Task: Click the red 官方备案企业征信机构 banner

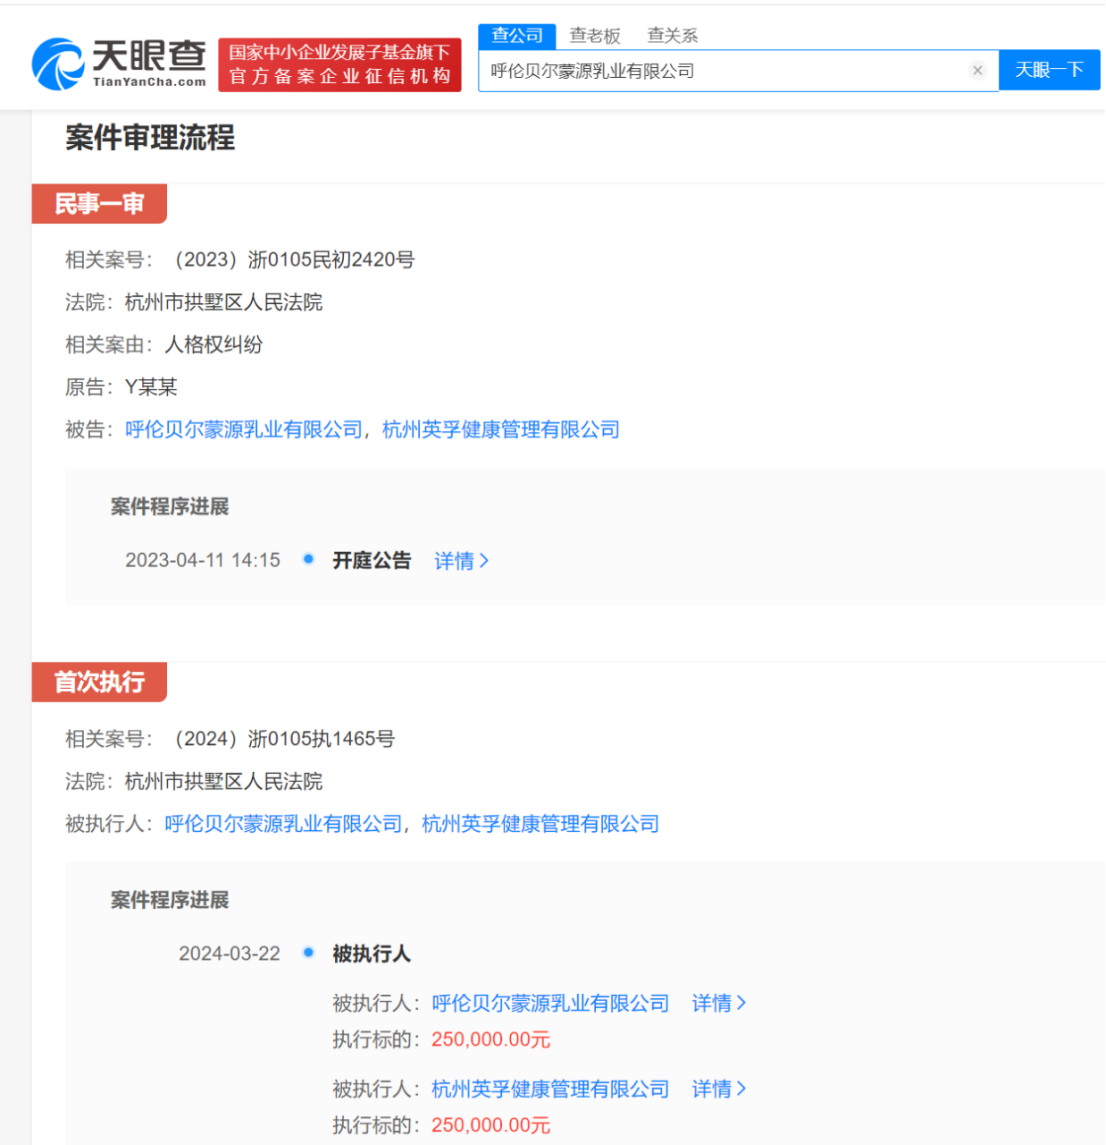Action: click(339, 65)
